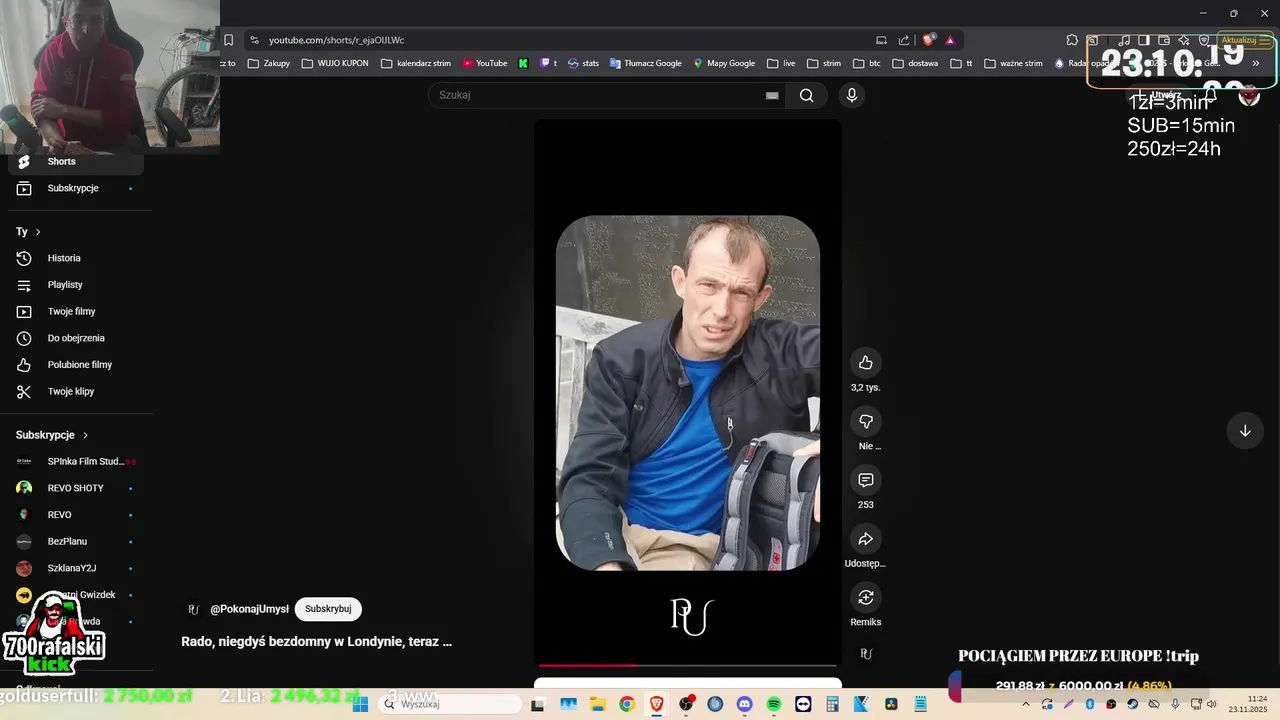Like the short with thumbs up

(866, 363)
